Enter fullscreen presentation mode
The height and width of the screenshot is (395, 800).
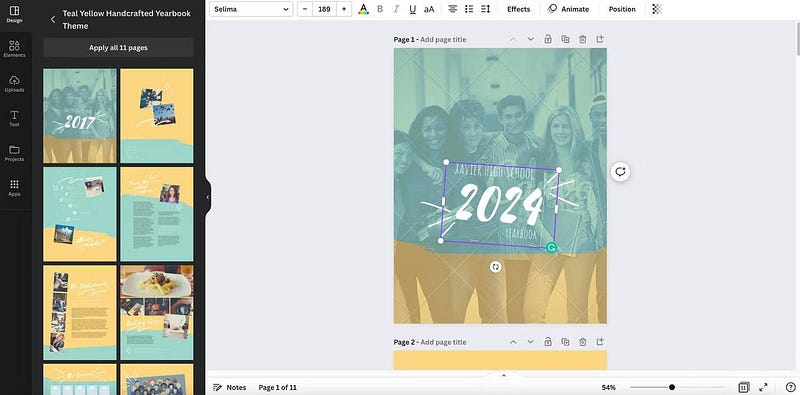763,387
